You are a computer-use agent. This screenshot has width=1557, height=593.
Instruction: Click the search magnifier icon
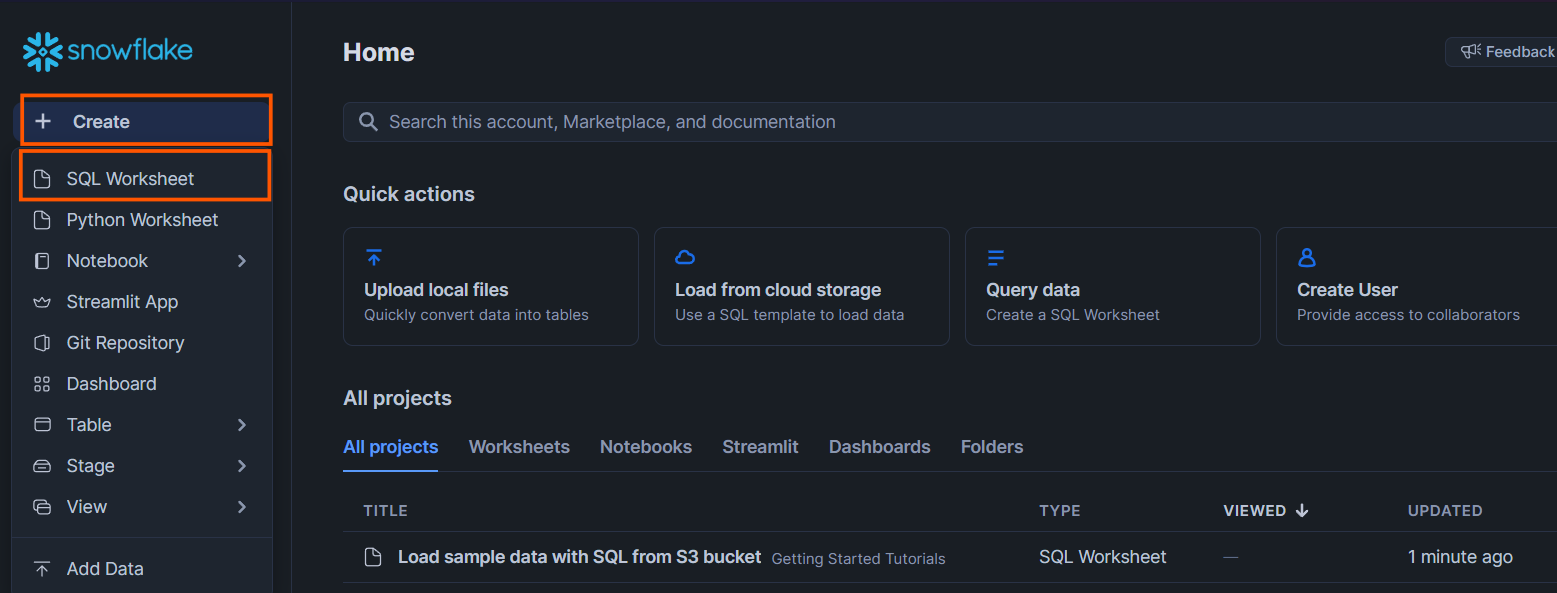pyautogui.click(x=368, y=122)
